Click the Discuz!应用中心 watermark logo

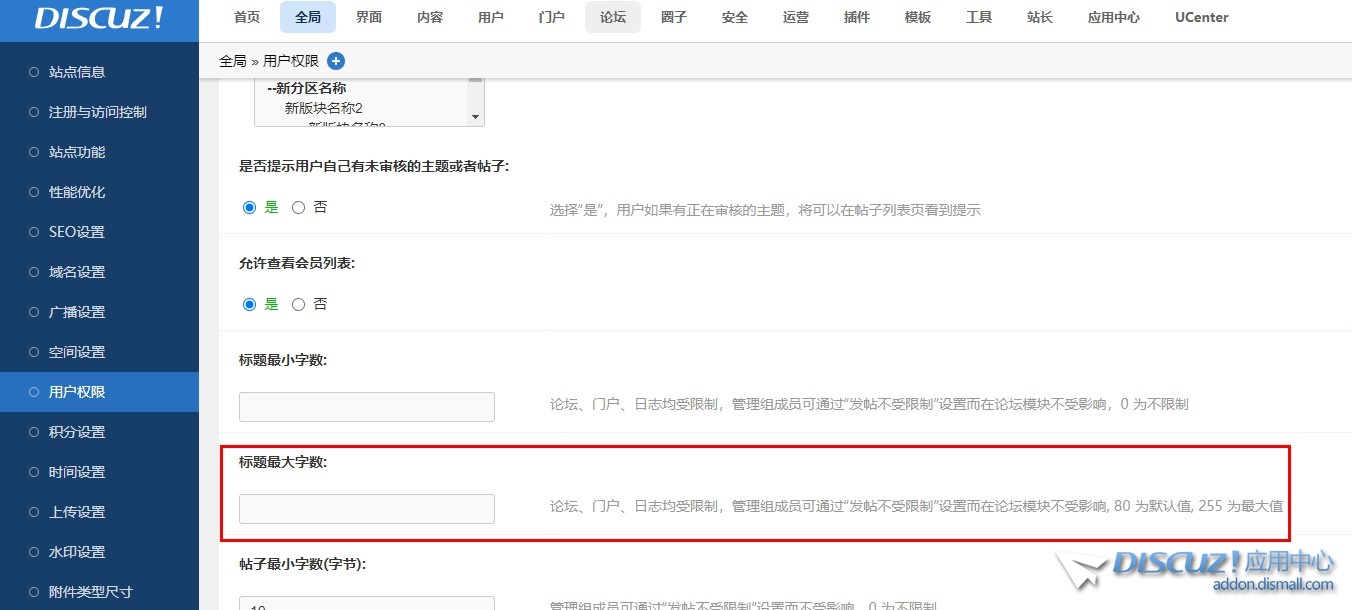(1200, 565)
